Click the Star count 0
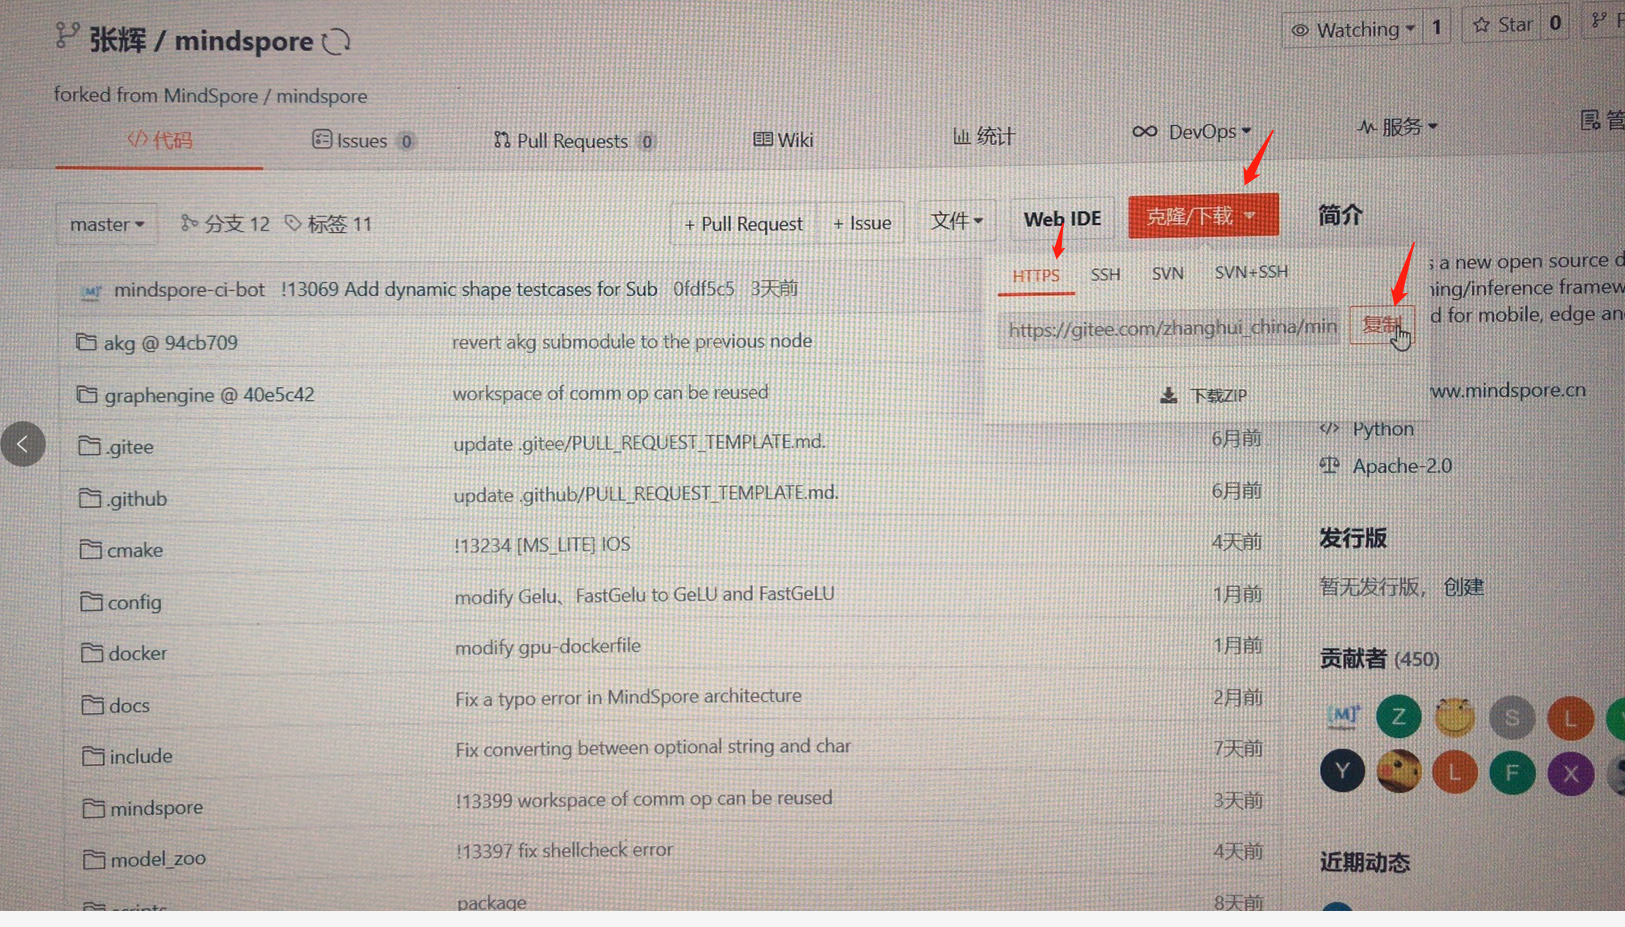Viewport: 1625px width, 927px height. click(x=1555, y=24)
